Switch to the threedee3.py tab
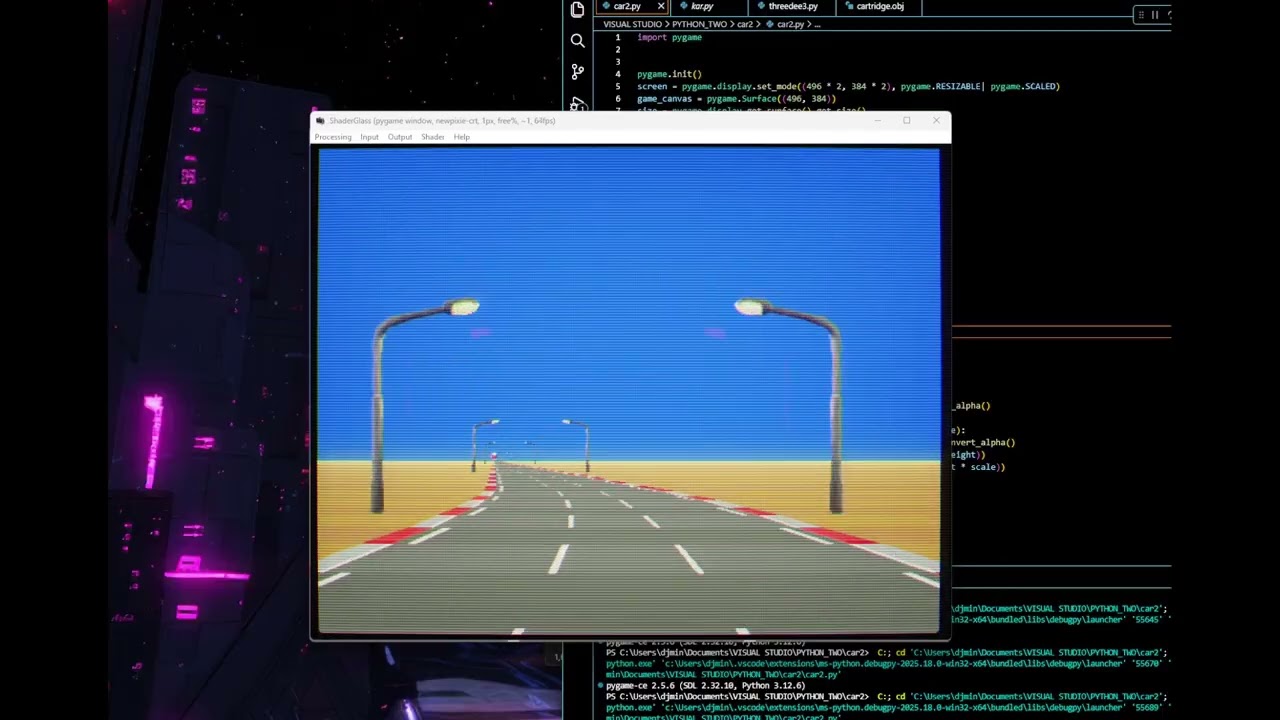Image resolution: width=1280 pixels, height=720 pixels. click(793, 6)
